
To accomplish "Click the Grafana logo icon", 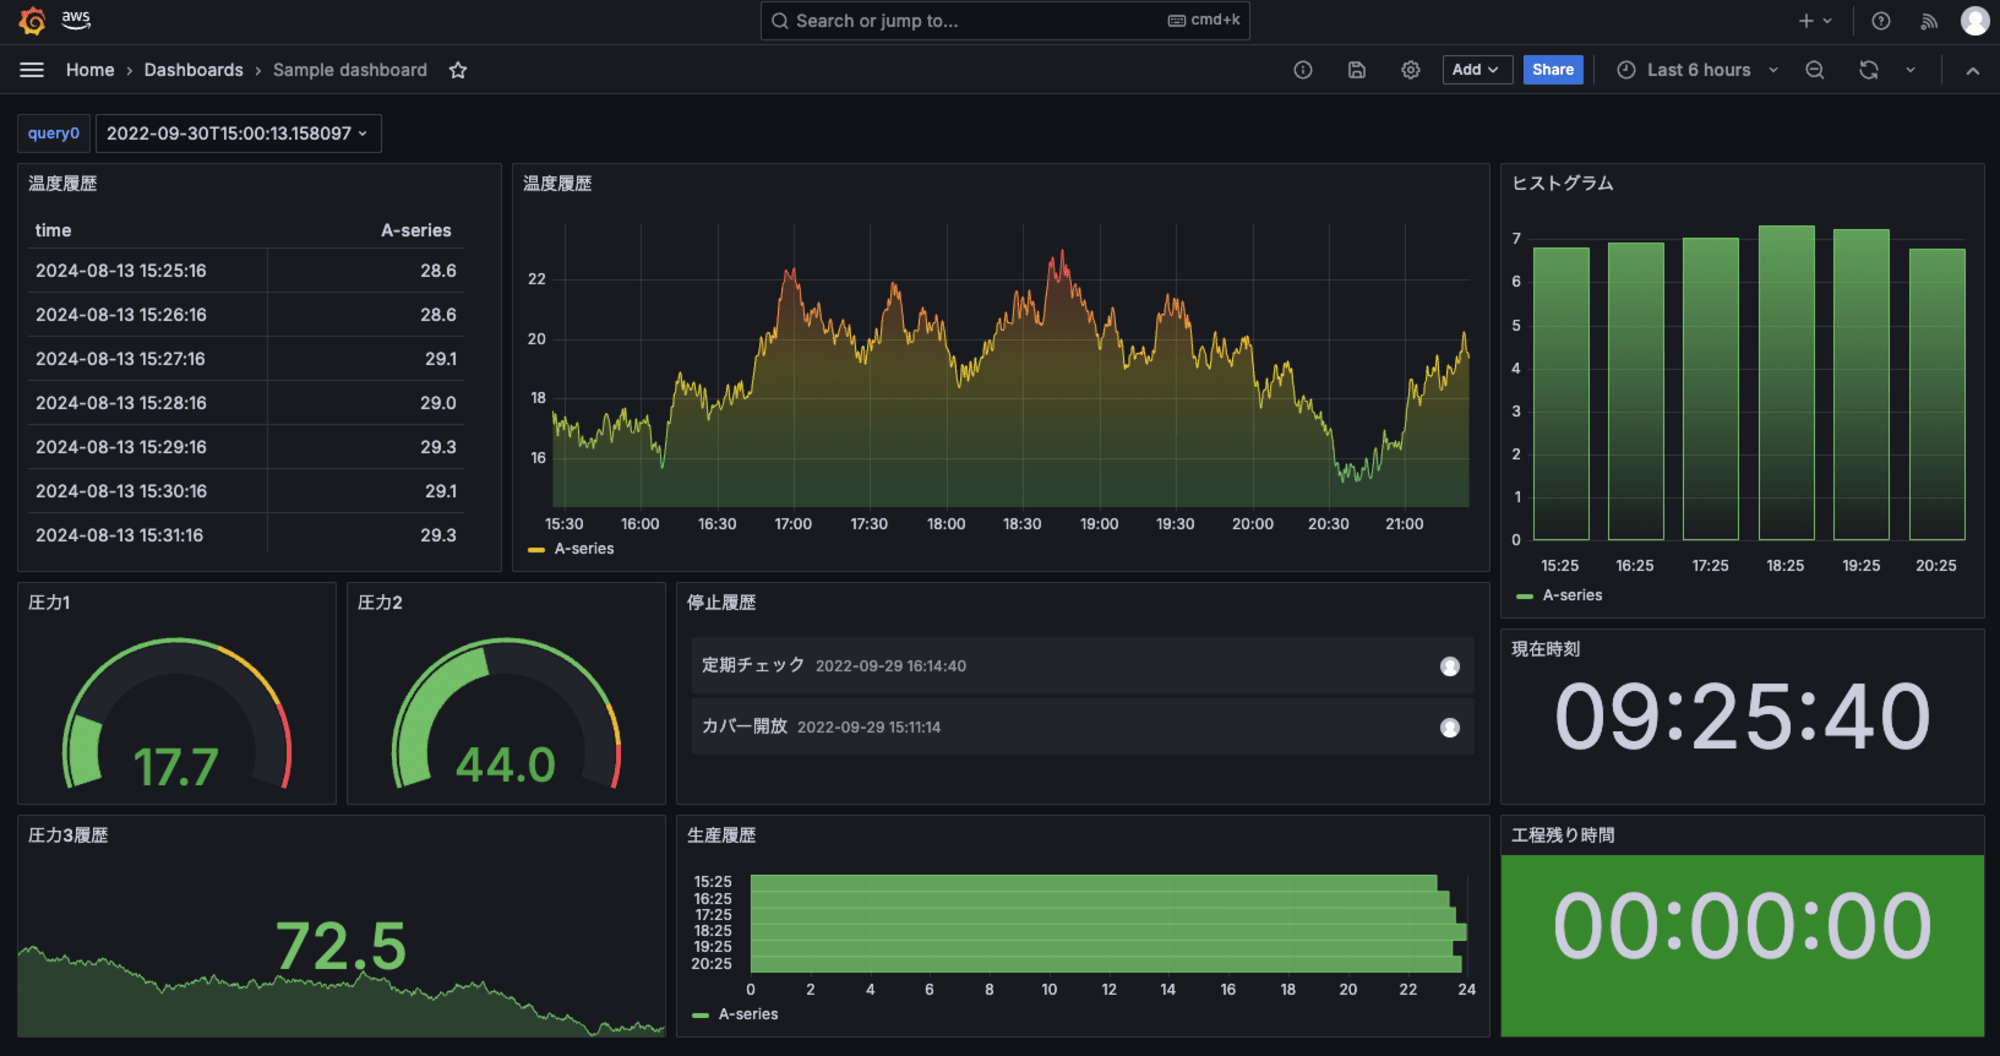I will [32, 20].
